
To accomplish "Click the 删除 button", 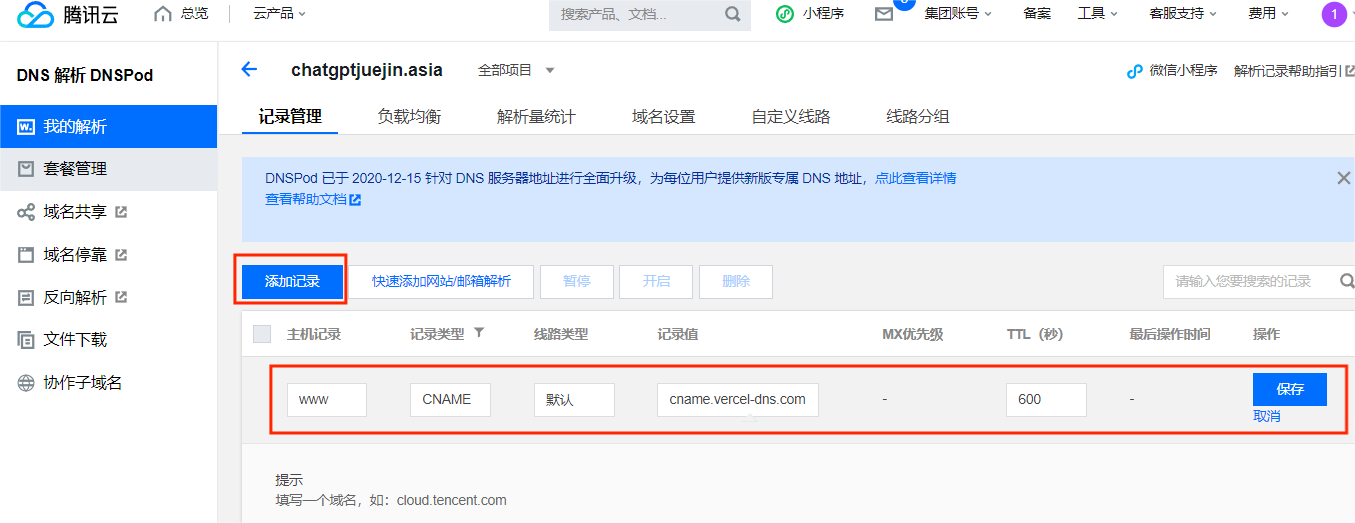I will pyautogui.click(x=736, y=281).
